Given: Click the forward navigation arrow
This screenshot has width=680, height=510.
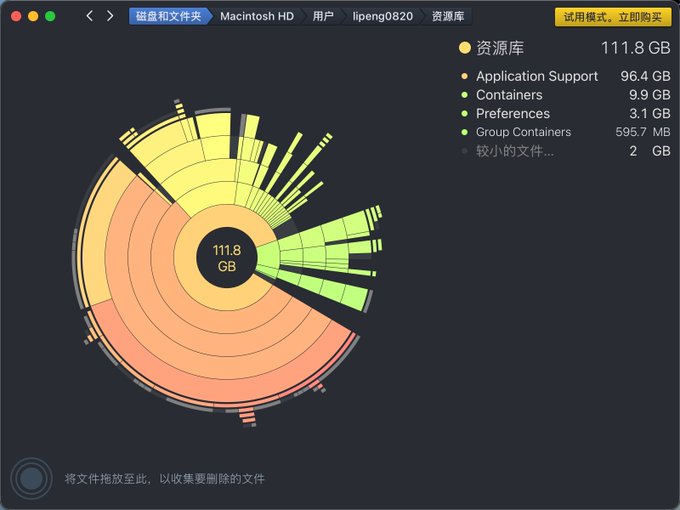Looking at the screenshot, I should click(110, 16).
